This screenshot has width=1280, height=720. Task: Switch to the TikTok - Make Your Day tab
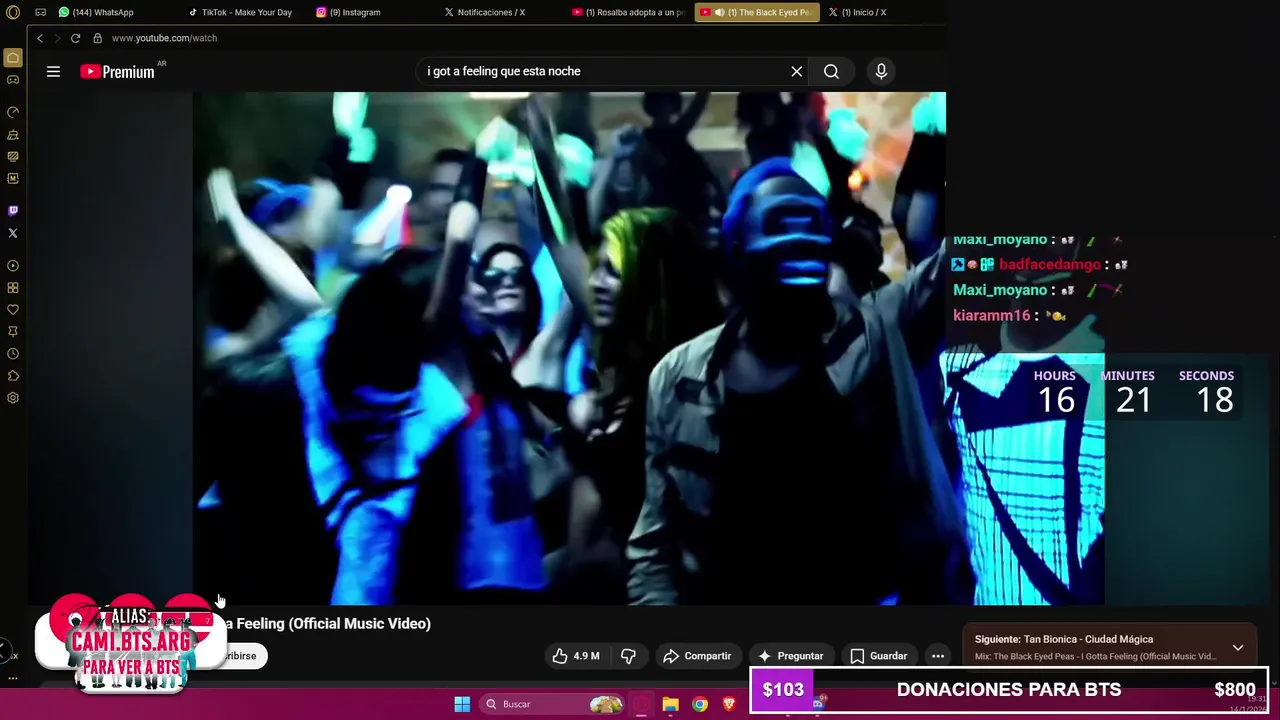coord(240,12)
